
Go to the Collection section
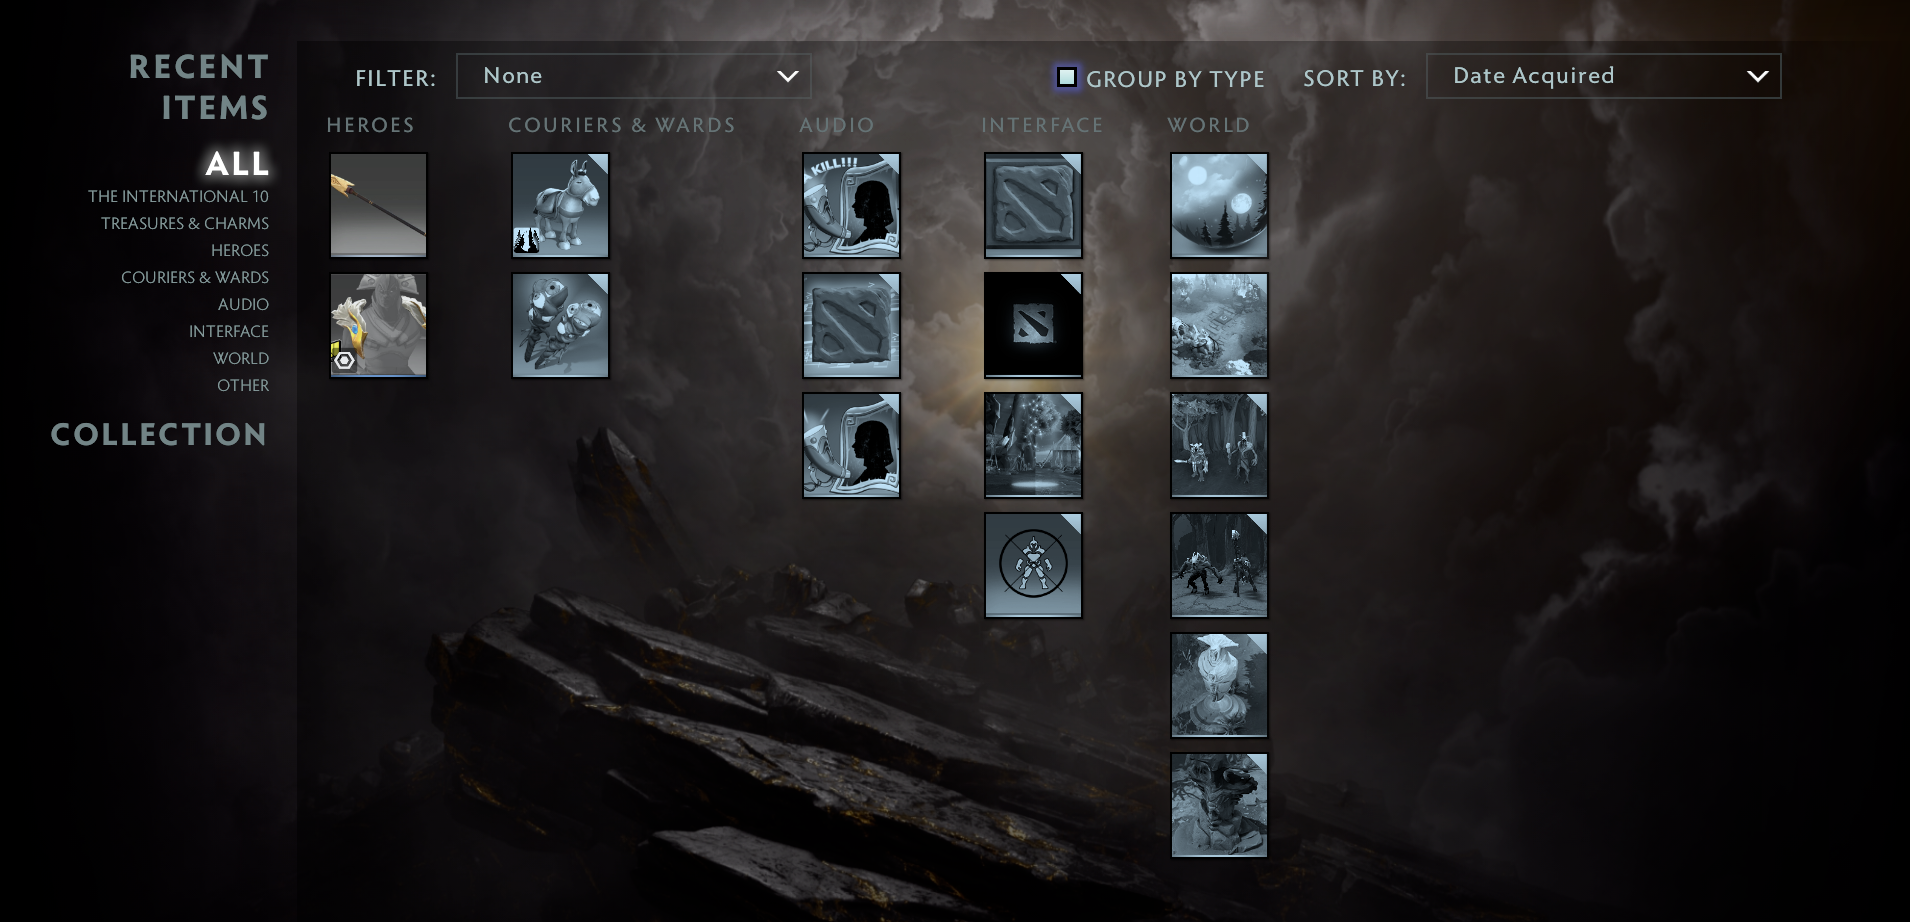(159, 434)
